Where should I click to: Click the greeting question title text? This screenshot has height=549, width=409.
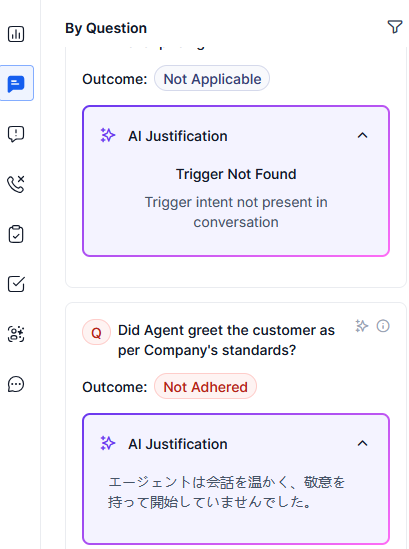pos(226,340)
